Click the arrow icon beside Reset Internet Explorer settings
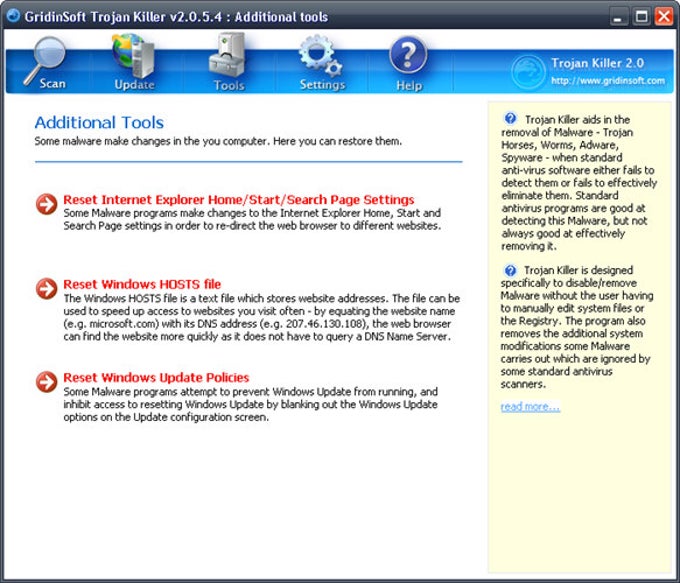The width and height of the screenshot is (680, 583). click(46, 204)
